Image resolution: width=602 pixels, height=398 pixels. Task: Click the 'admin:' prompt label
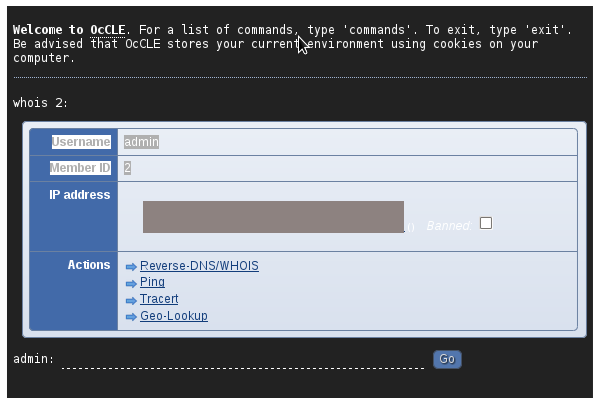(x=33, y=359)
